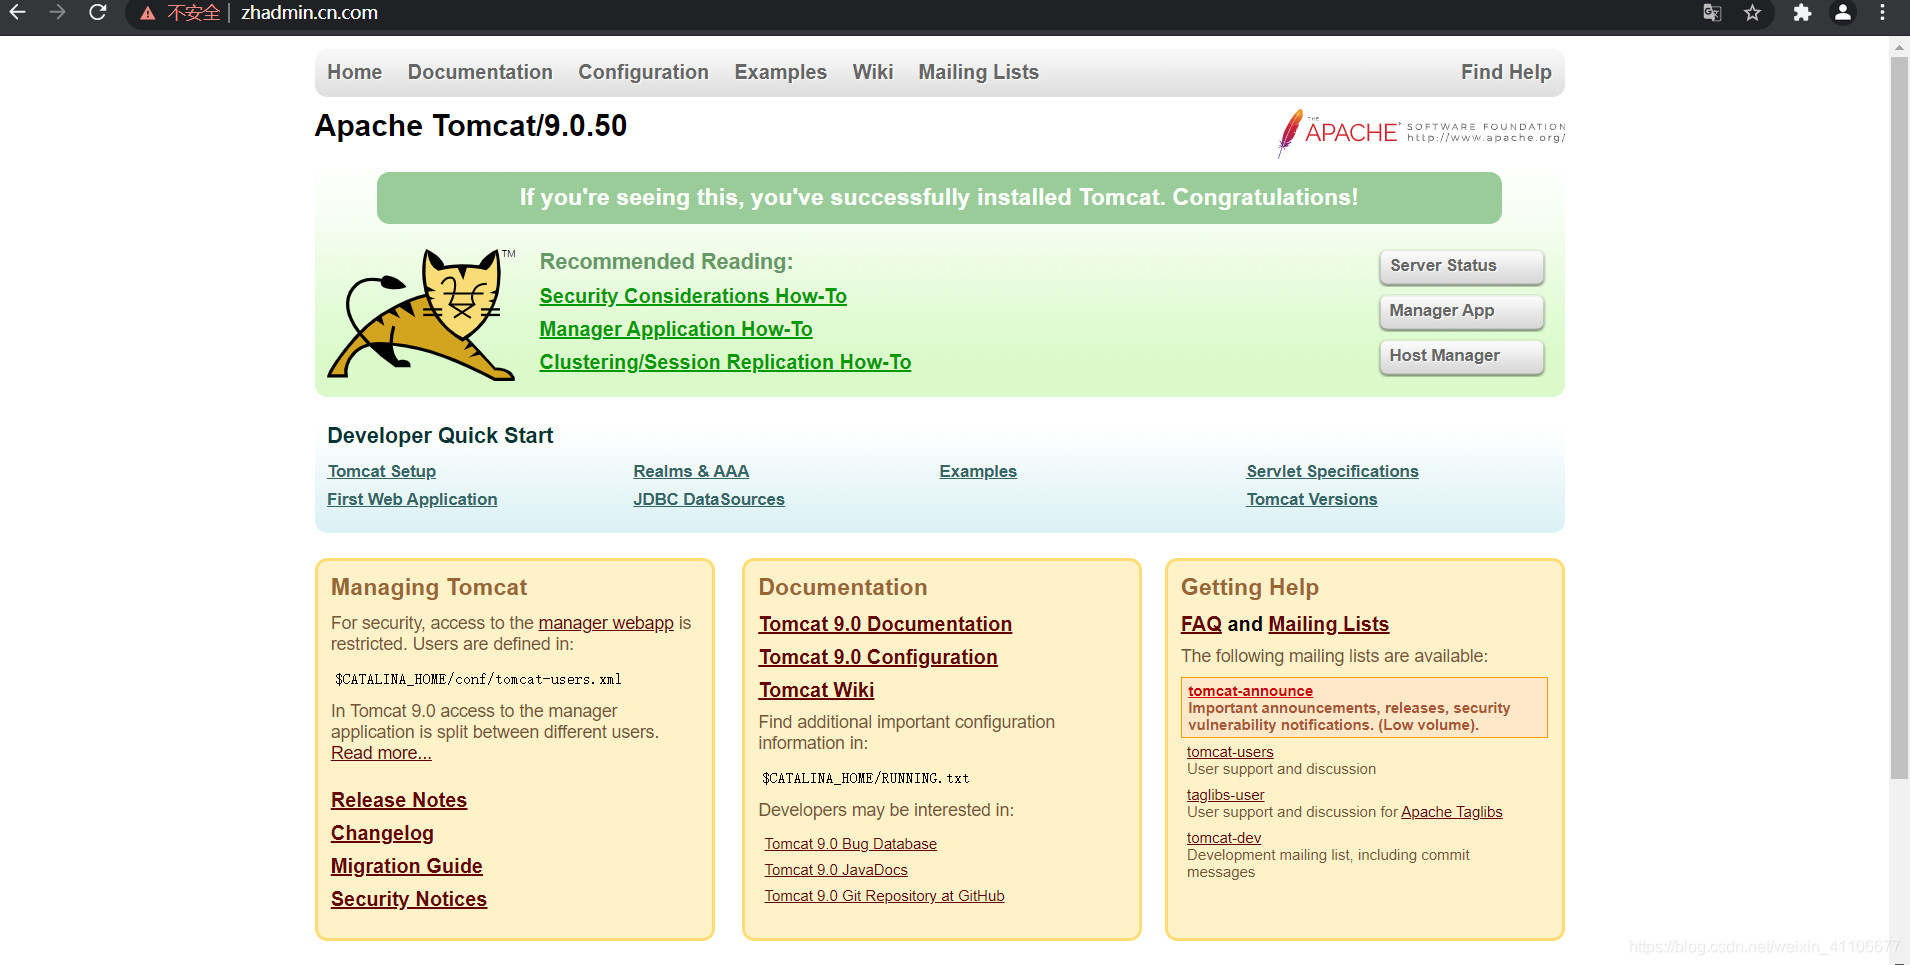This screenshot has height=965, width=1910.
Task: Click the Server Status button
Action: tap(1461, 266)
